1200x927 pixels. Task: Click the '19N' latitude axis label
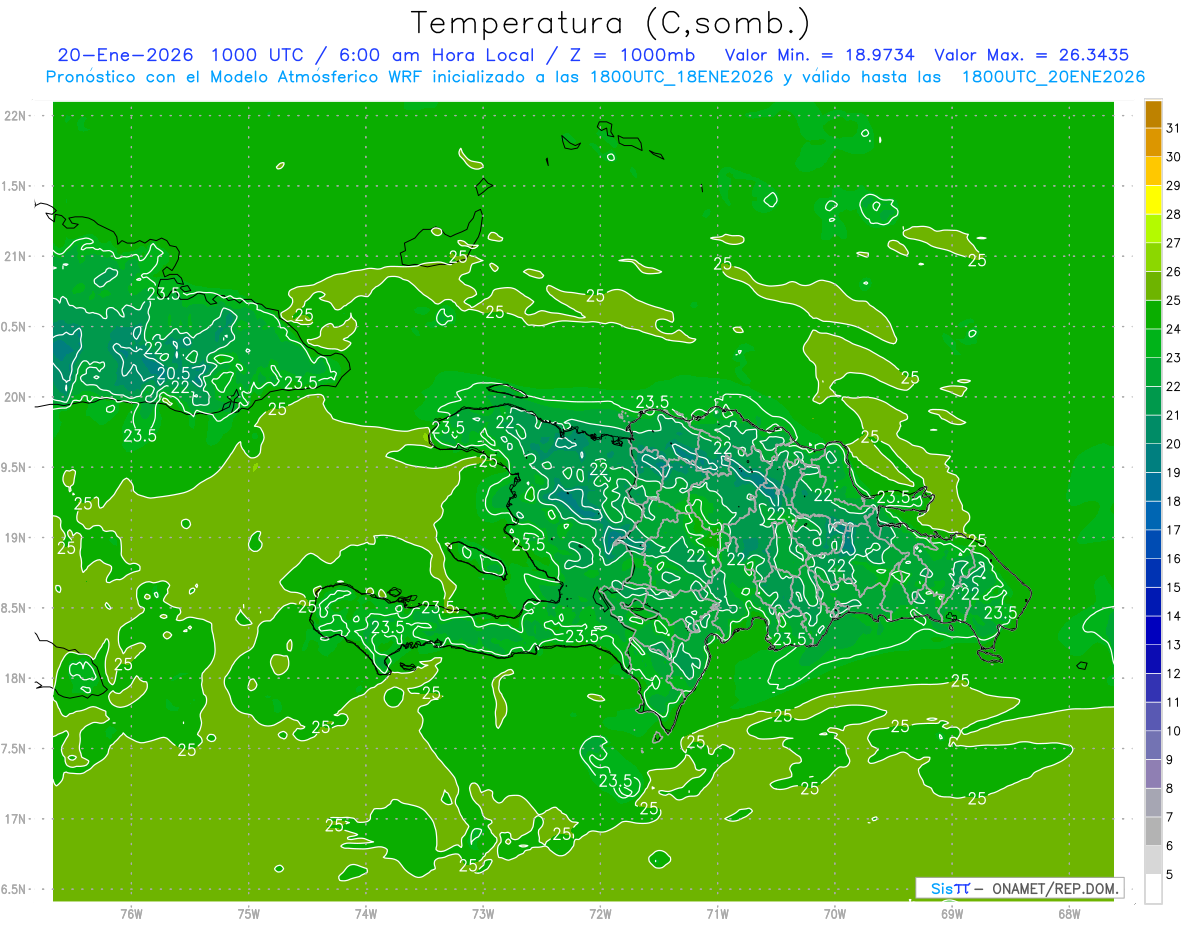[x=15, y=537]
